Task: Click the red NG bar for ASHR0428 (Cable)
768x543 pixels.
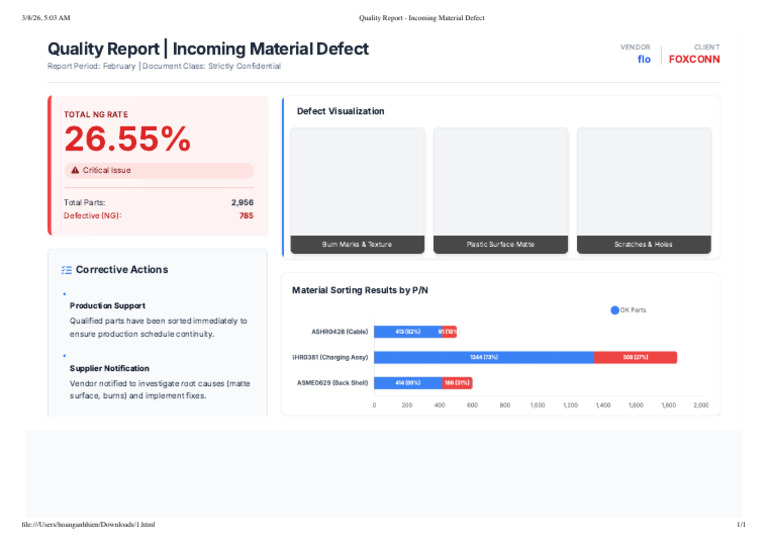Action: tap(449, 332)
